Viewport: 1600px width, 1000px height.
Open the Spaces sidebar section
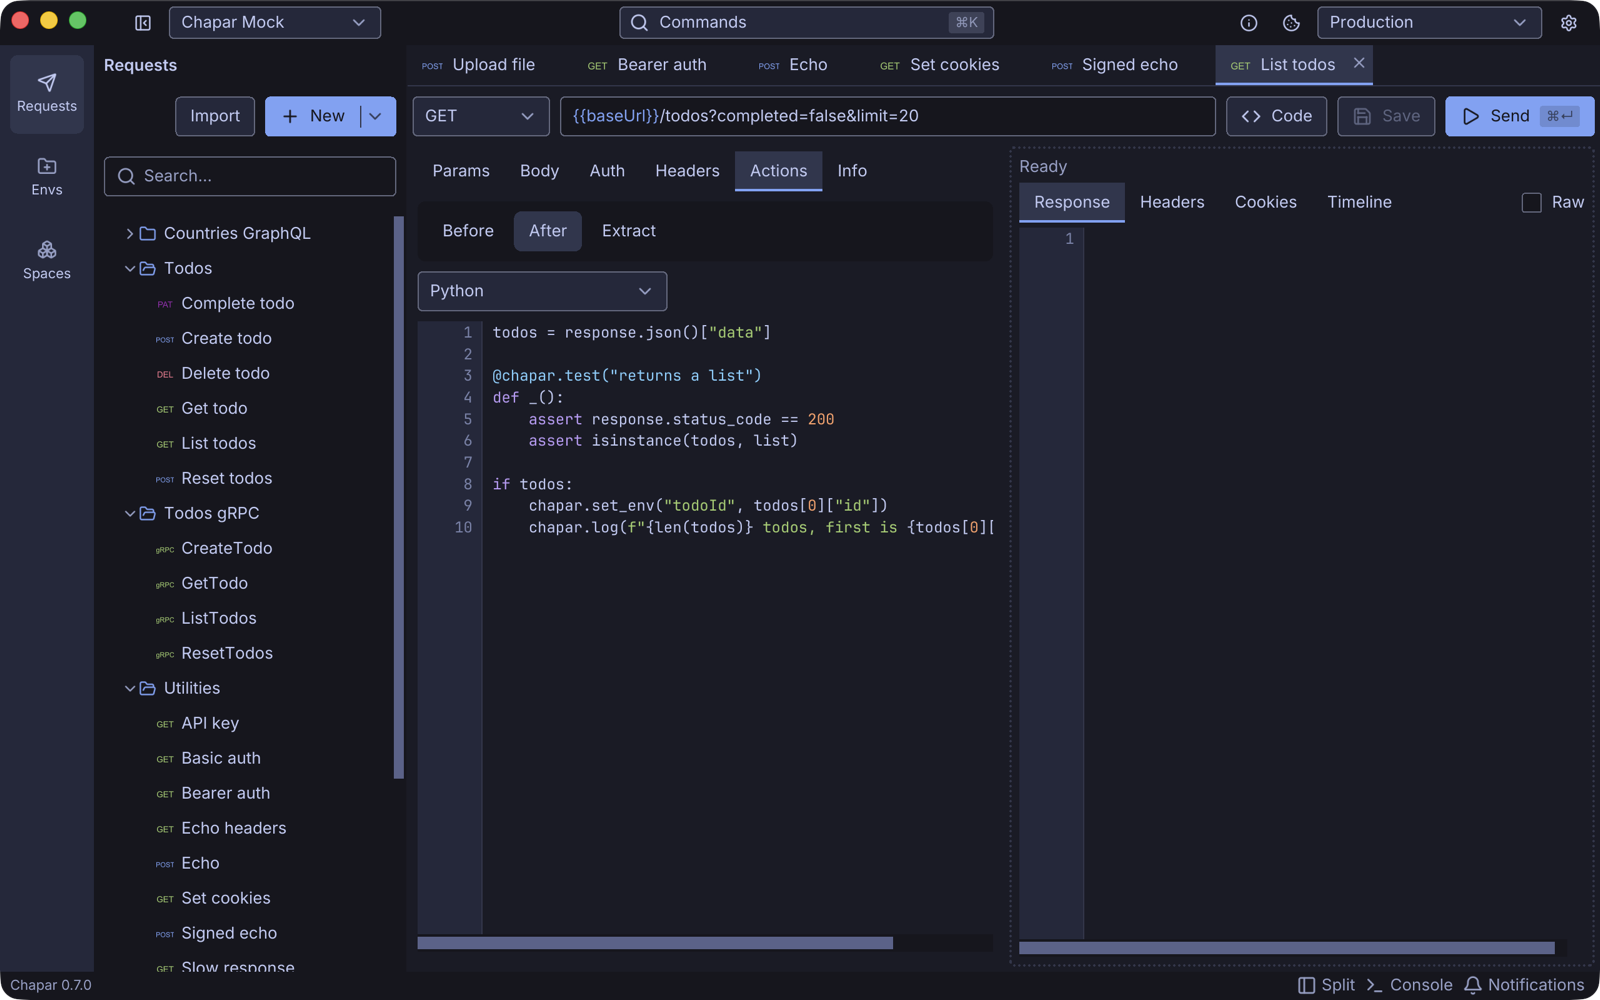tap(47, 260)
